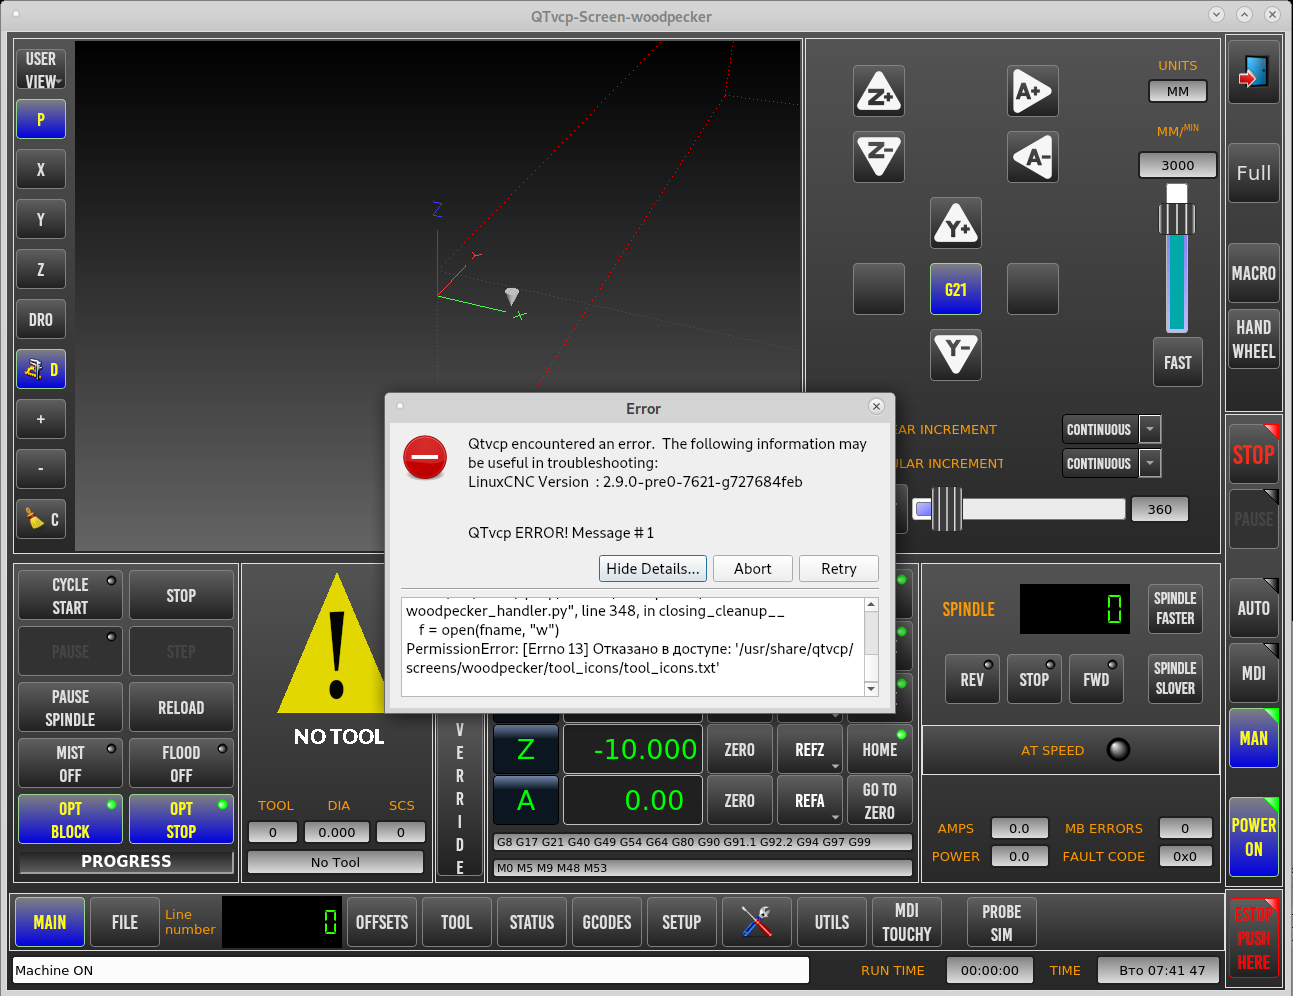
Task: Adjust the angular jog rate horizontal slider
Action: (1019, 509)
